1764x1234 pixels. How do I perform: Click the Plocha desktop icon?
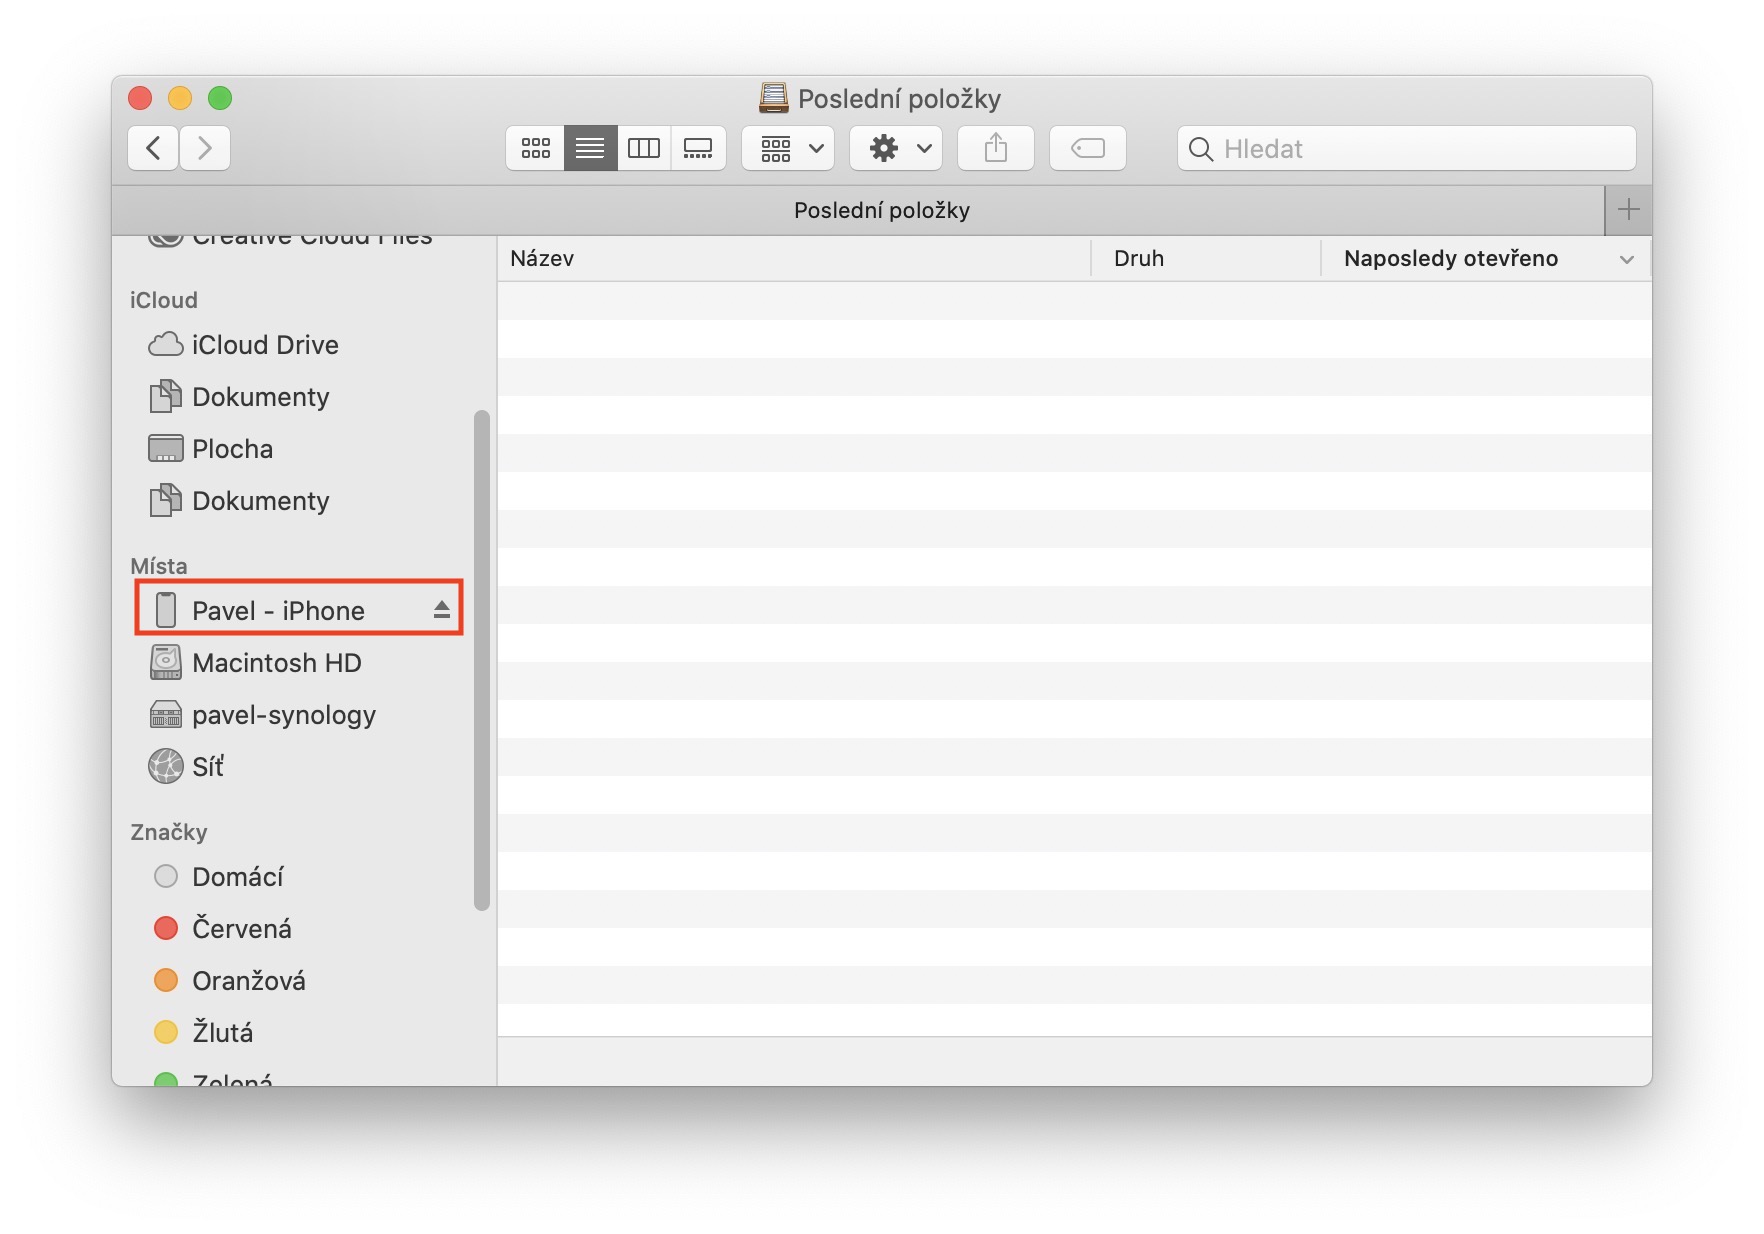166,449
